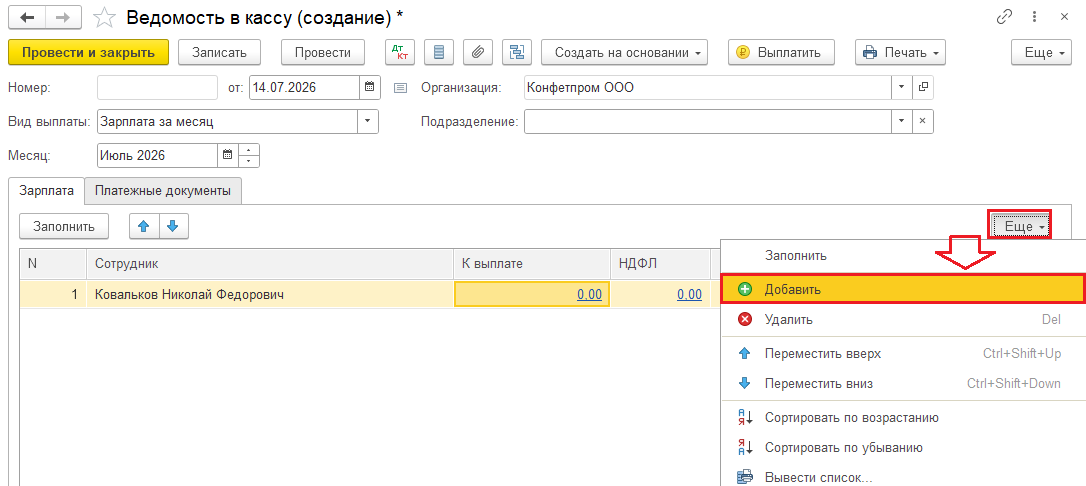Open the Создать на основании dropdown
The image size is (1086, 486).
click(624, 53)
